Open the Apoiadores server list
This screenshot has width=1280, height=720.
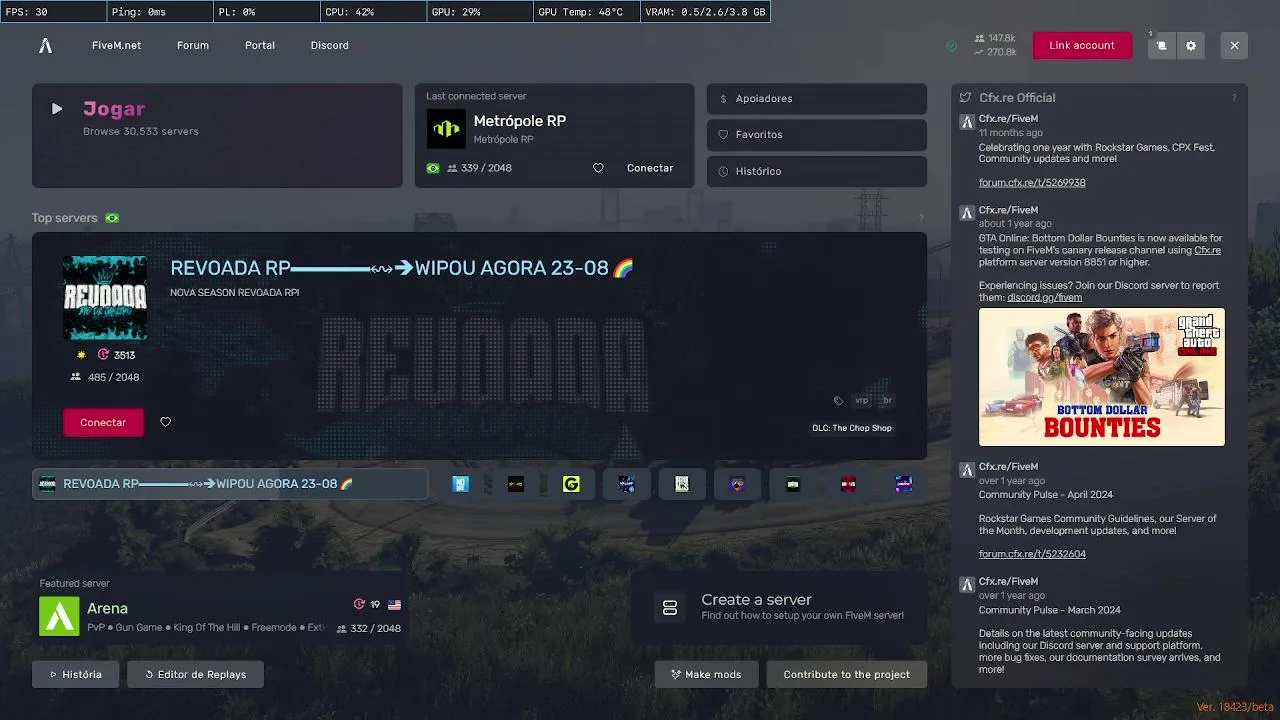[x=817, y=98]
